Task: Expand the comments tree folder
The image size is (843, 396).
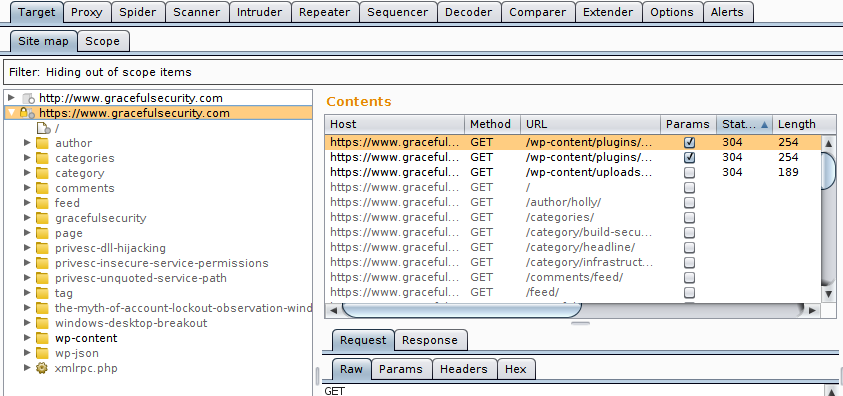Action: coord(27,188)
